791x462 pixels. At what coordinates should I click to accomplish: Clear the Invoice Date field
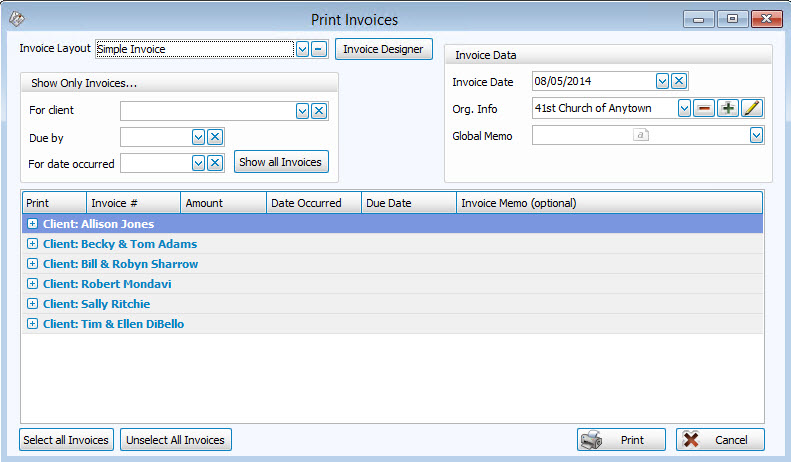click(x=679, y=82)
